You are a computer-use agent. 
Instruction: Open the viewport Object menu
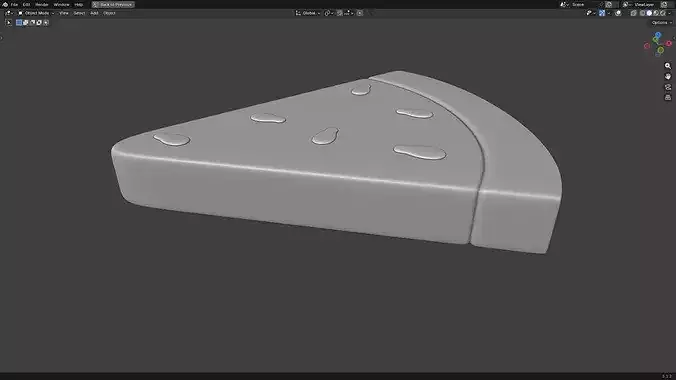point(109,13)
